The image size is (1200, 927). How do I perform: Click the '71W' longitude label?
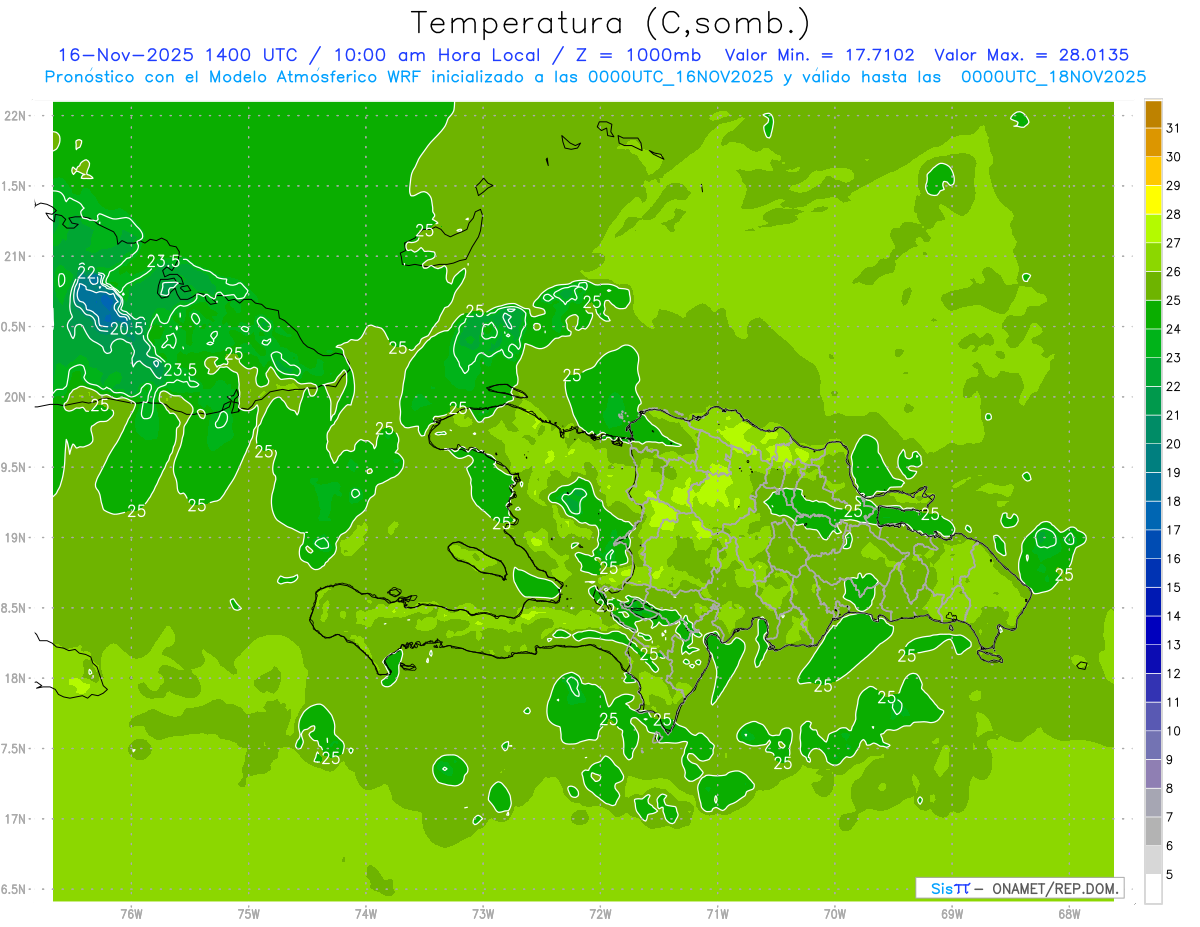[x=717, y=914]
